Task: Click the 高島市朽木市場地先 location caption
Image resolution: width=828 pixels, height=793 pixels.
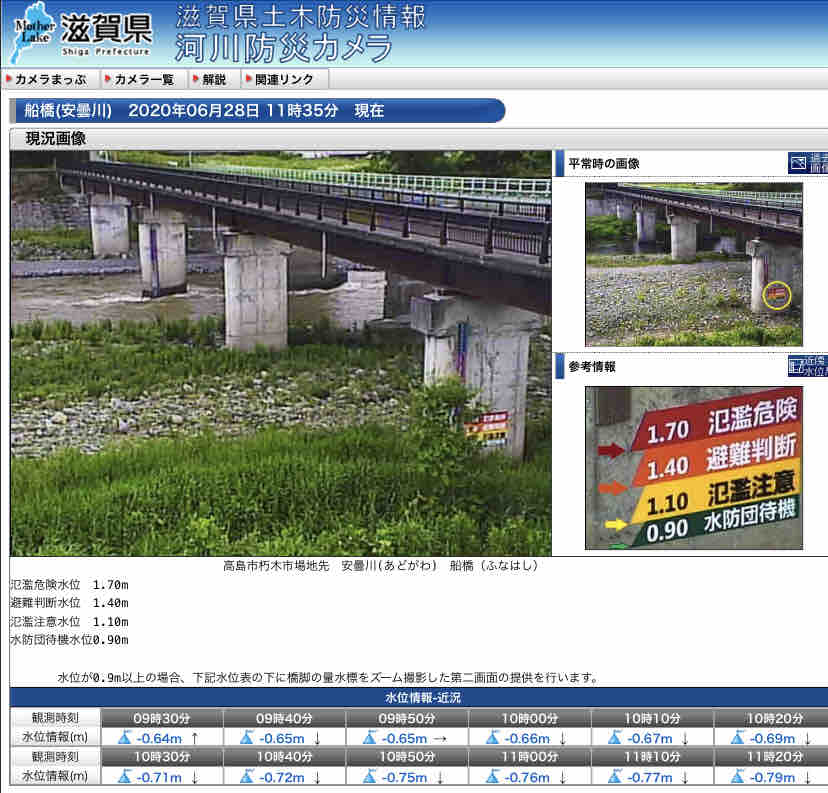Action: (x=380, y=565)
